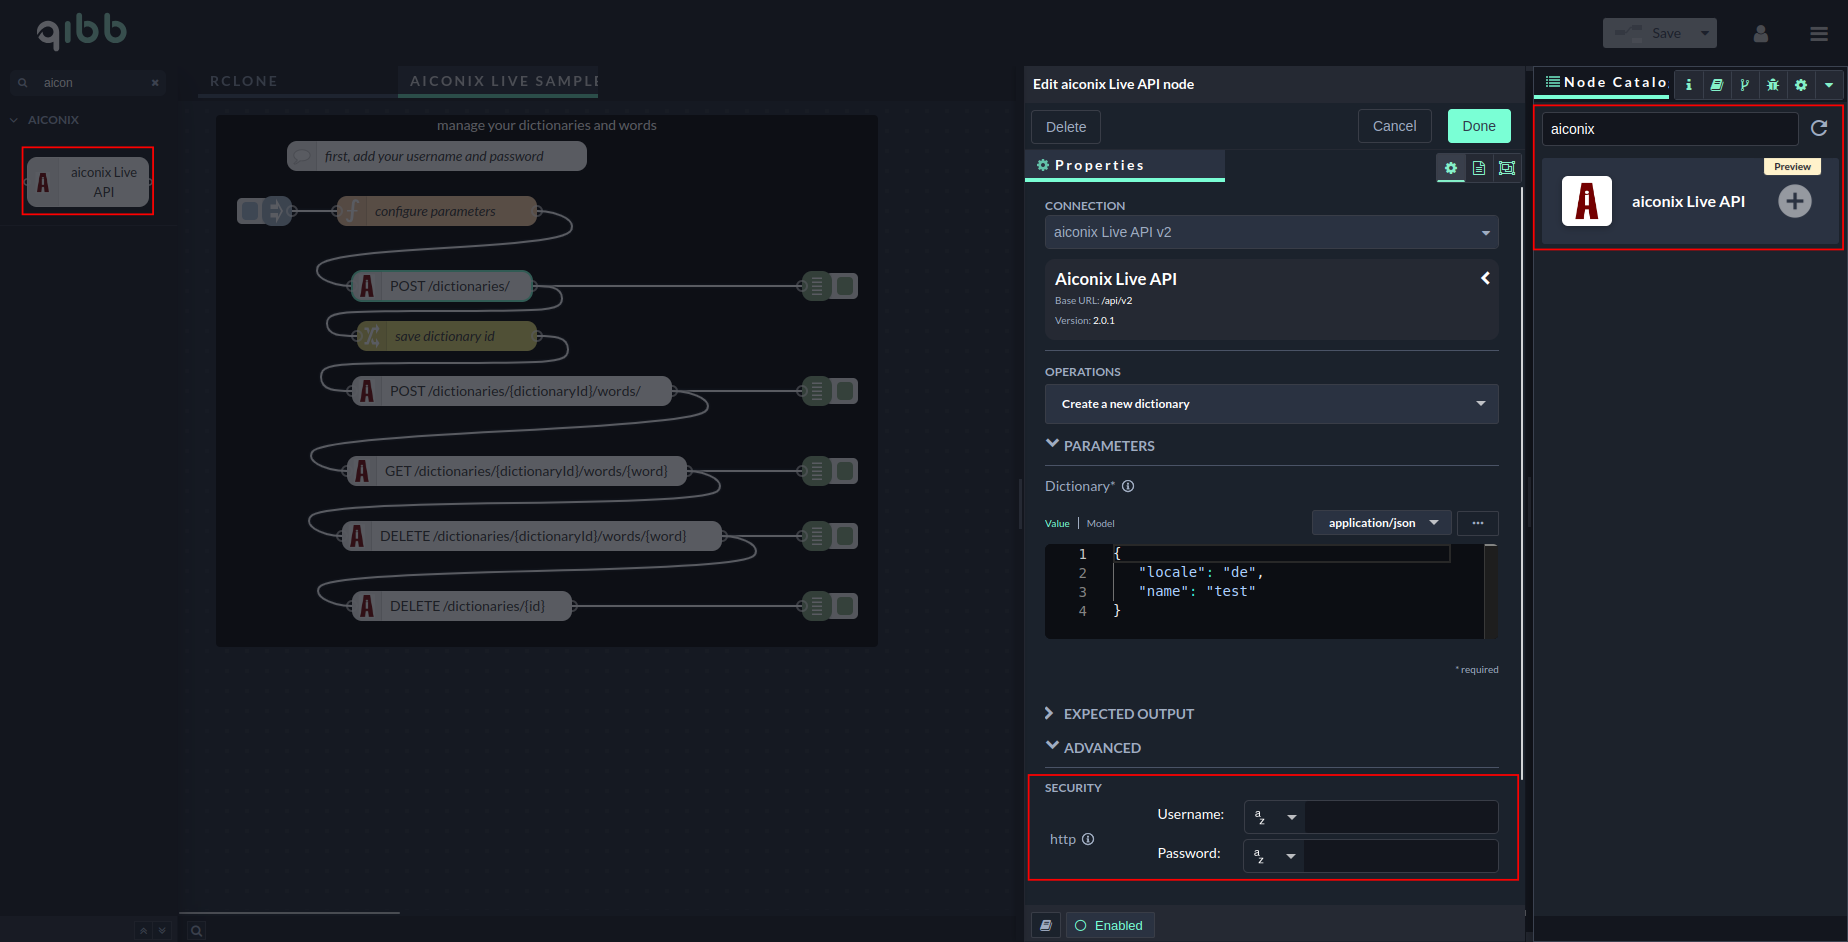Expand the EXPECTED OUTPUT section

1128,714
